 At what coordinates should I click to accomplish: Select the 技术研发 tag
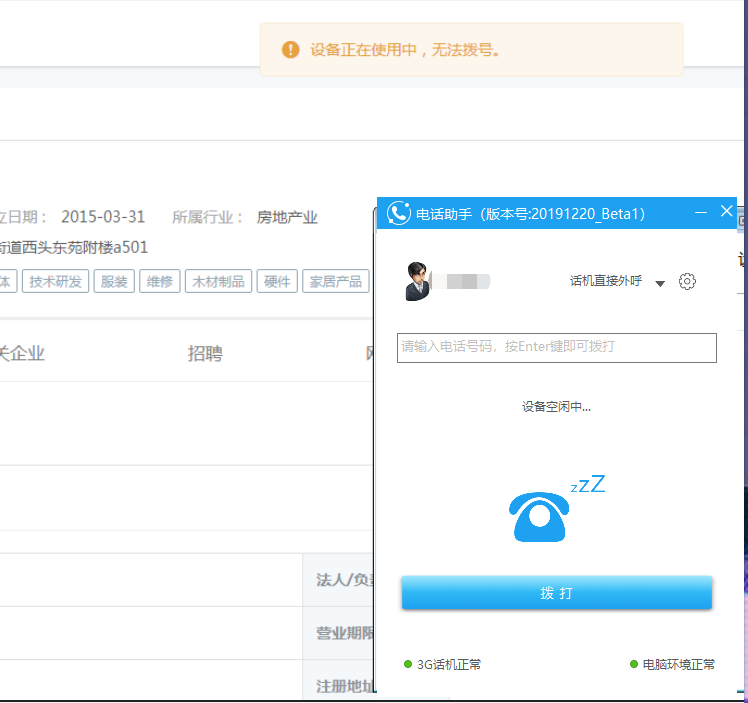[56, 281]
